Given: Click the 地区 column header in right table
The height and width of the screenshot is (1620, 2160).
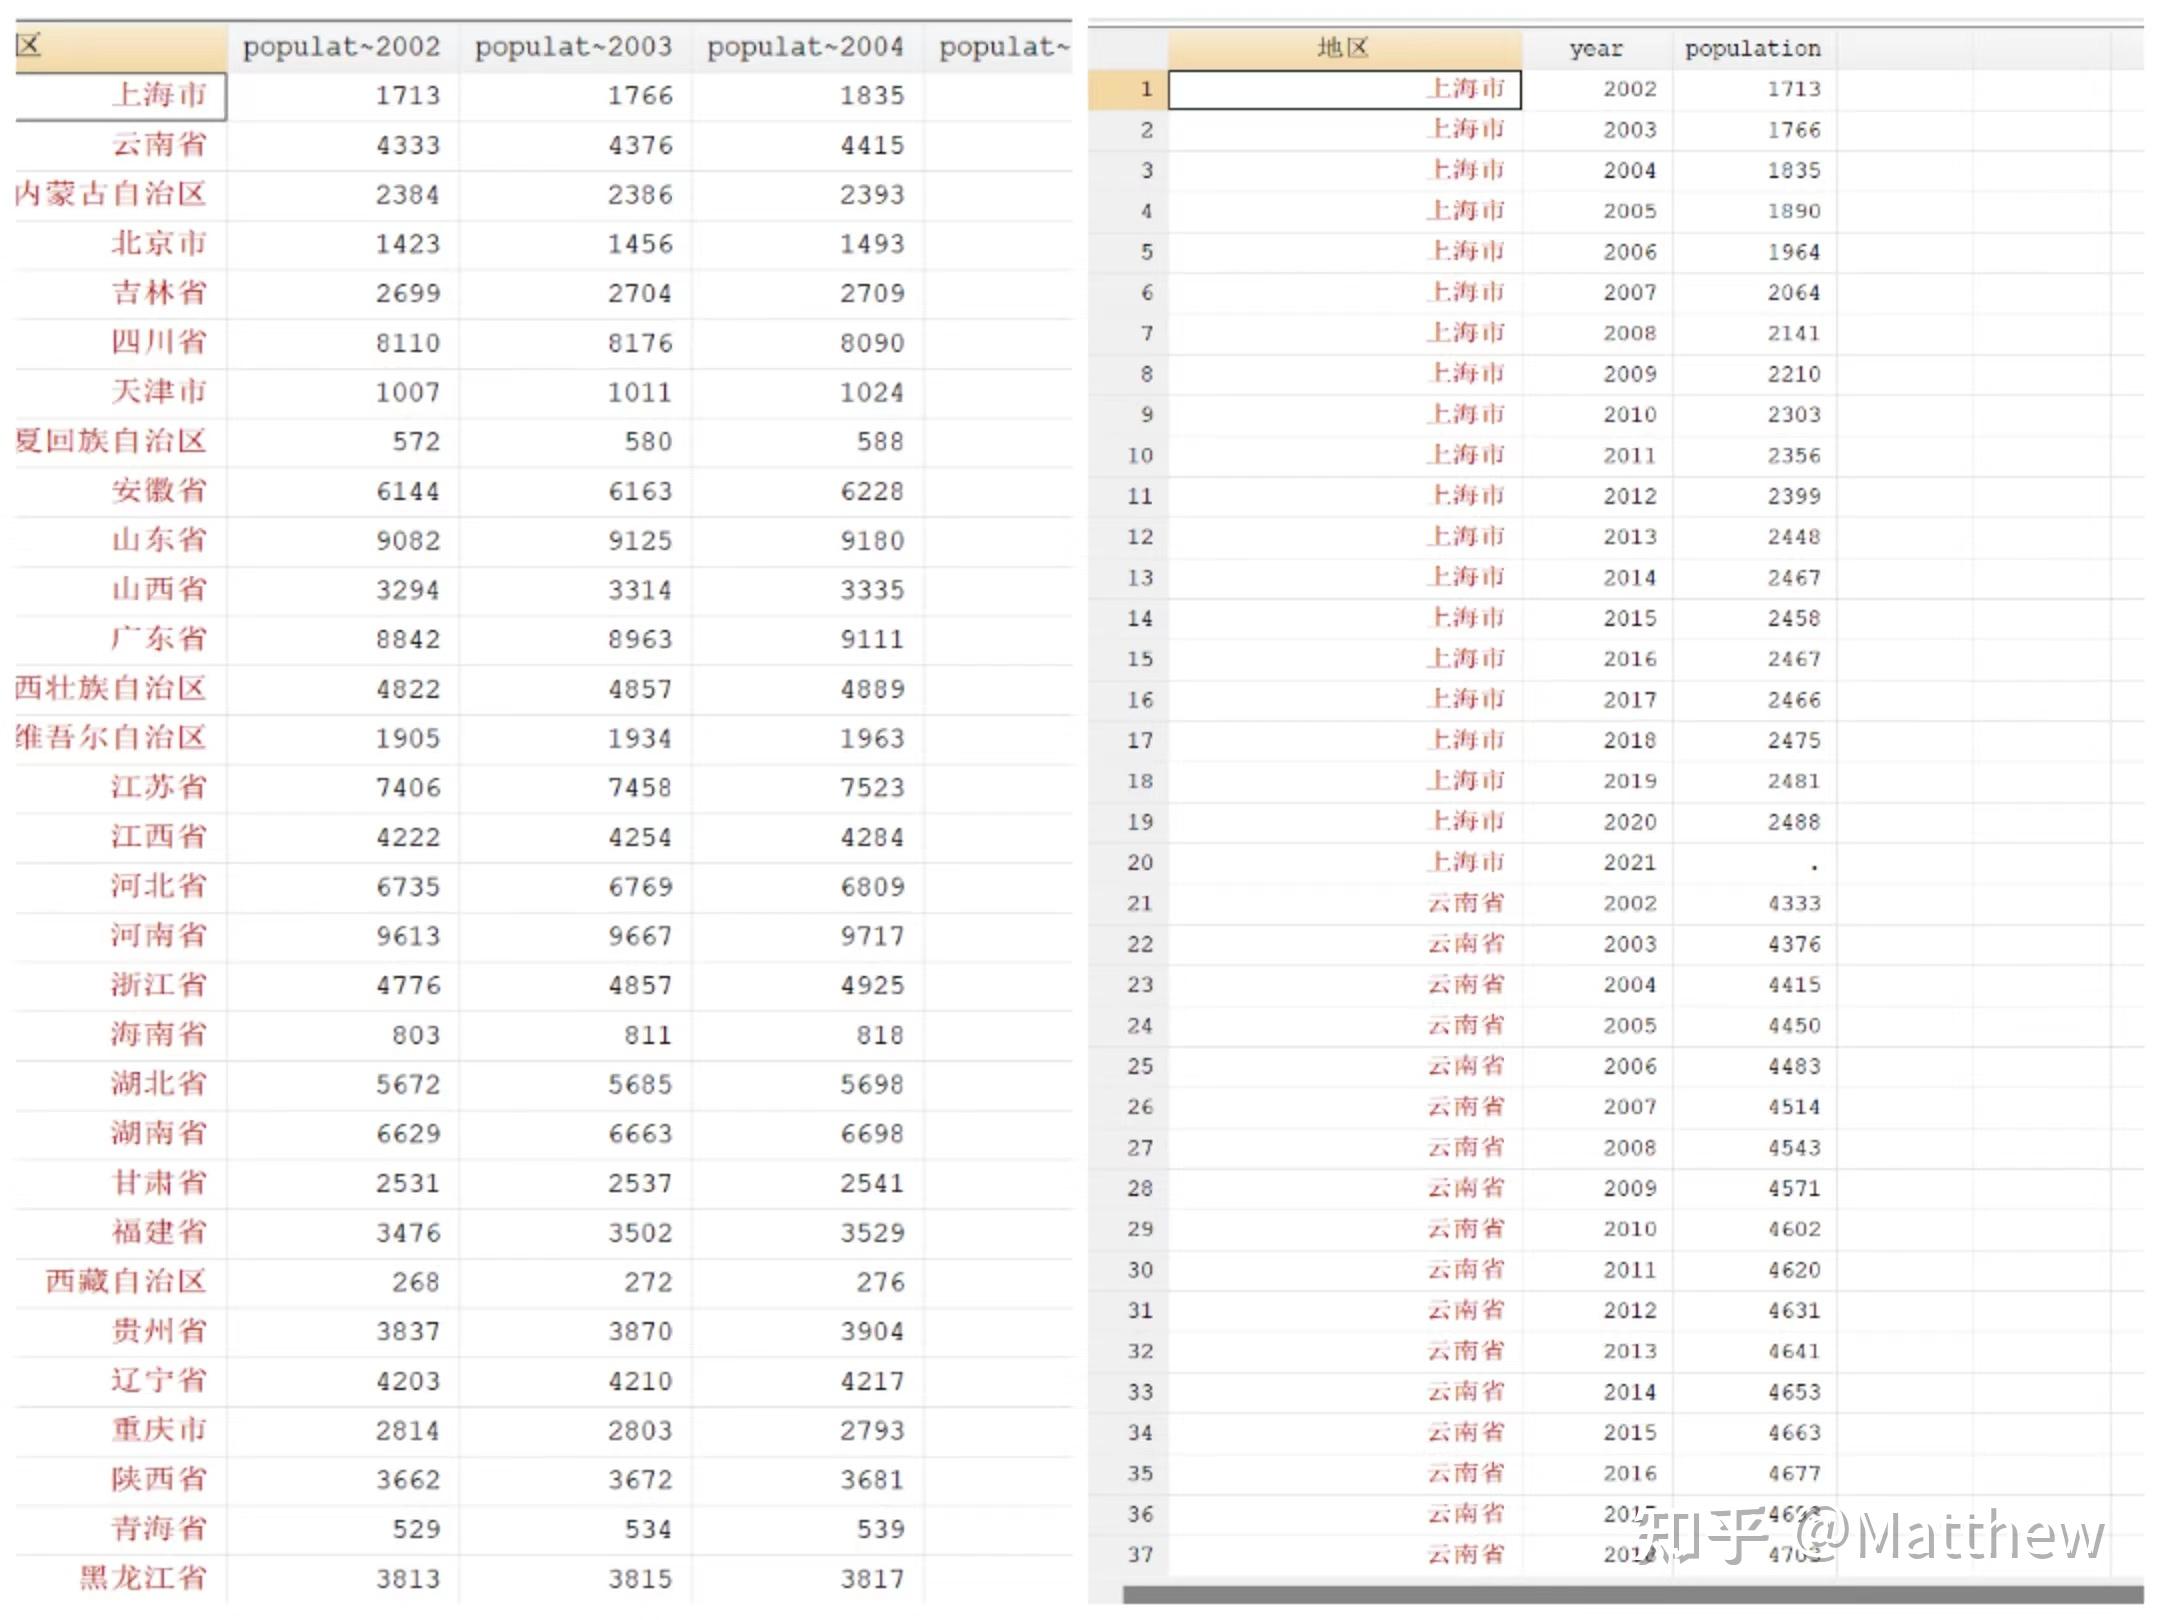Looking at the screenshot, I should point(1343,48).
